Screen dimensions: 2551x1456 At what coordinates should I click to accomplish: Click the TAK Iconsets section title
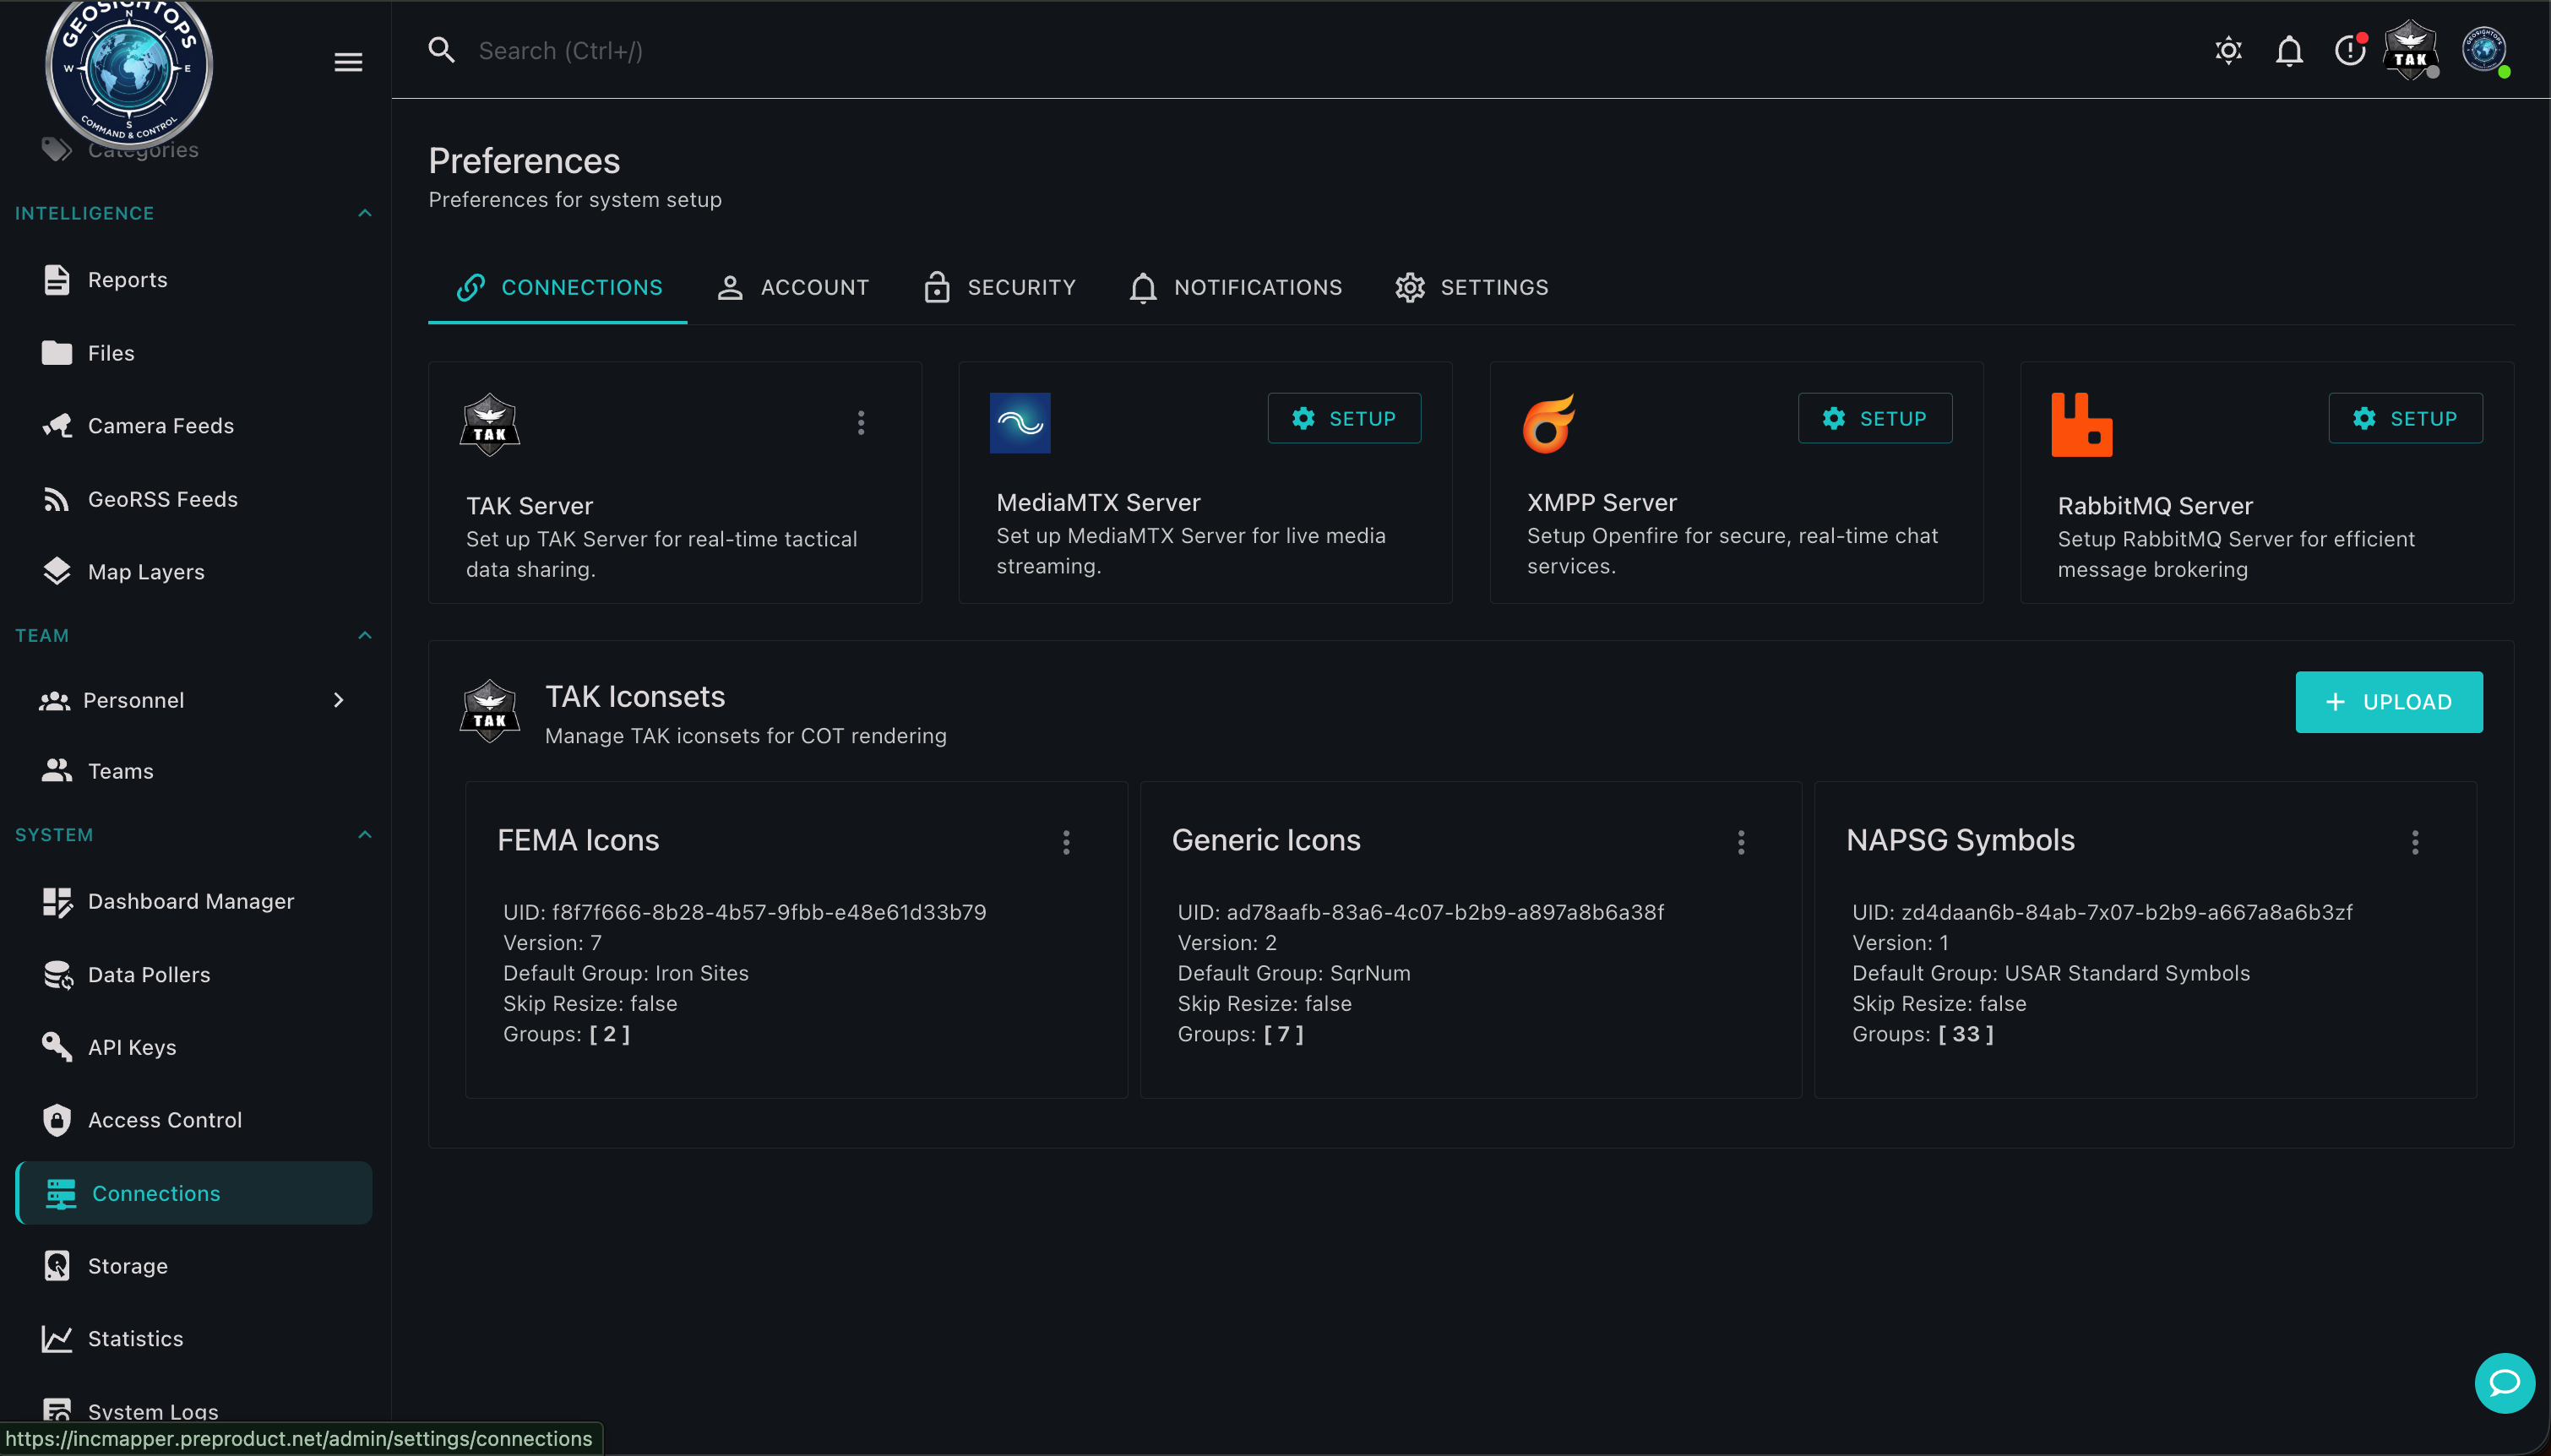click(635, 697)
